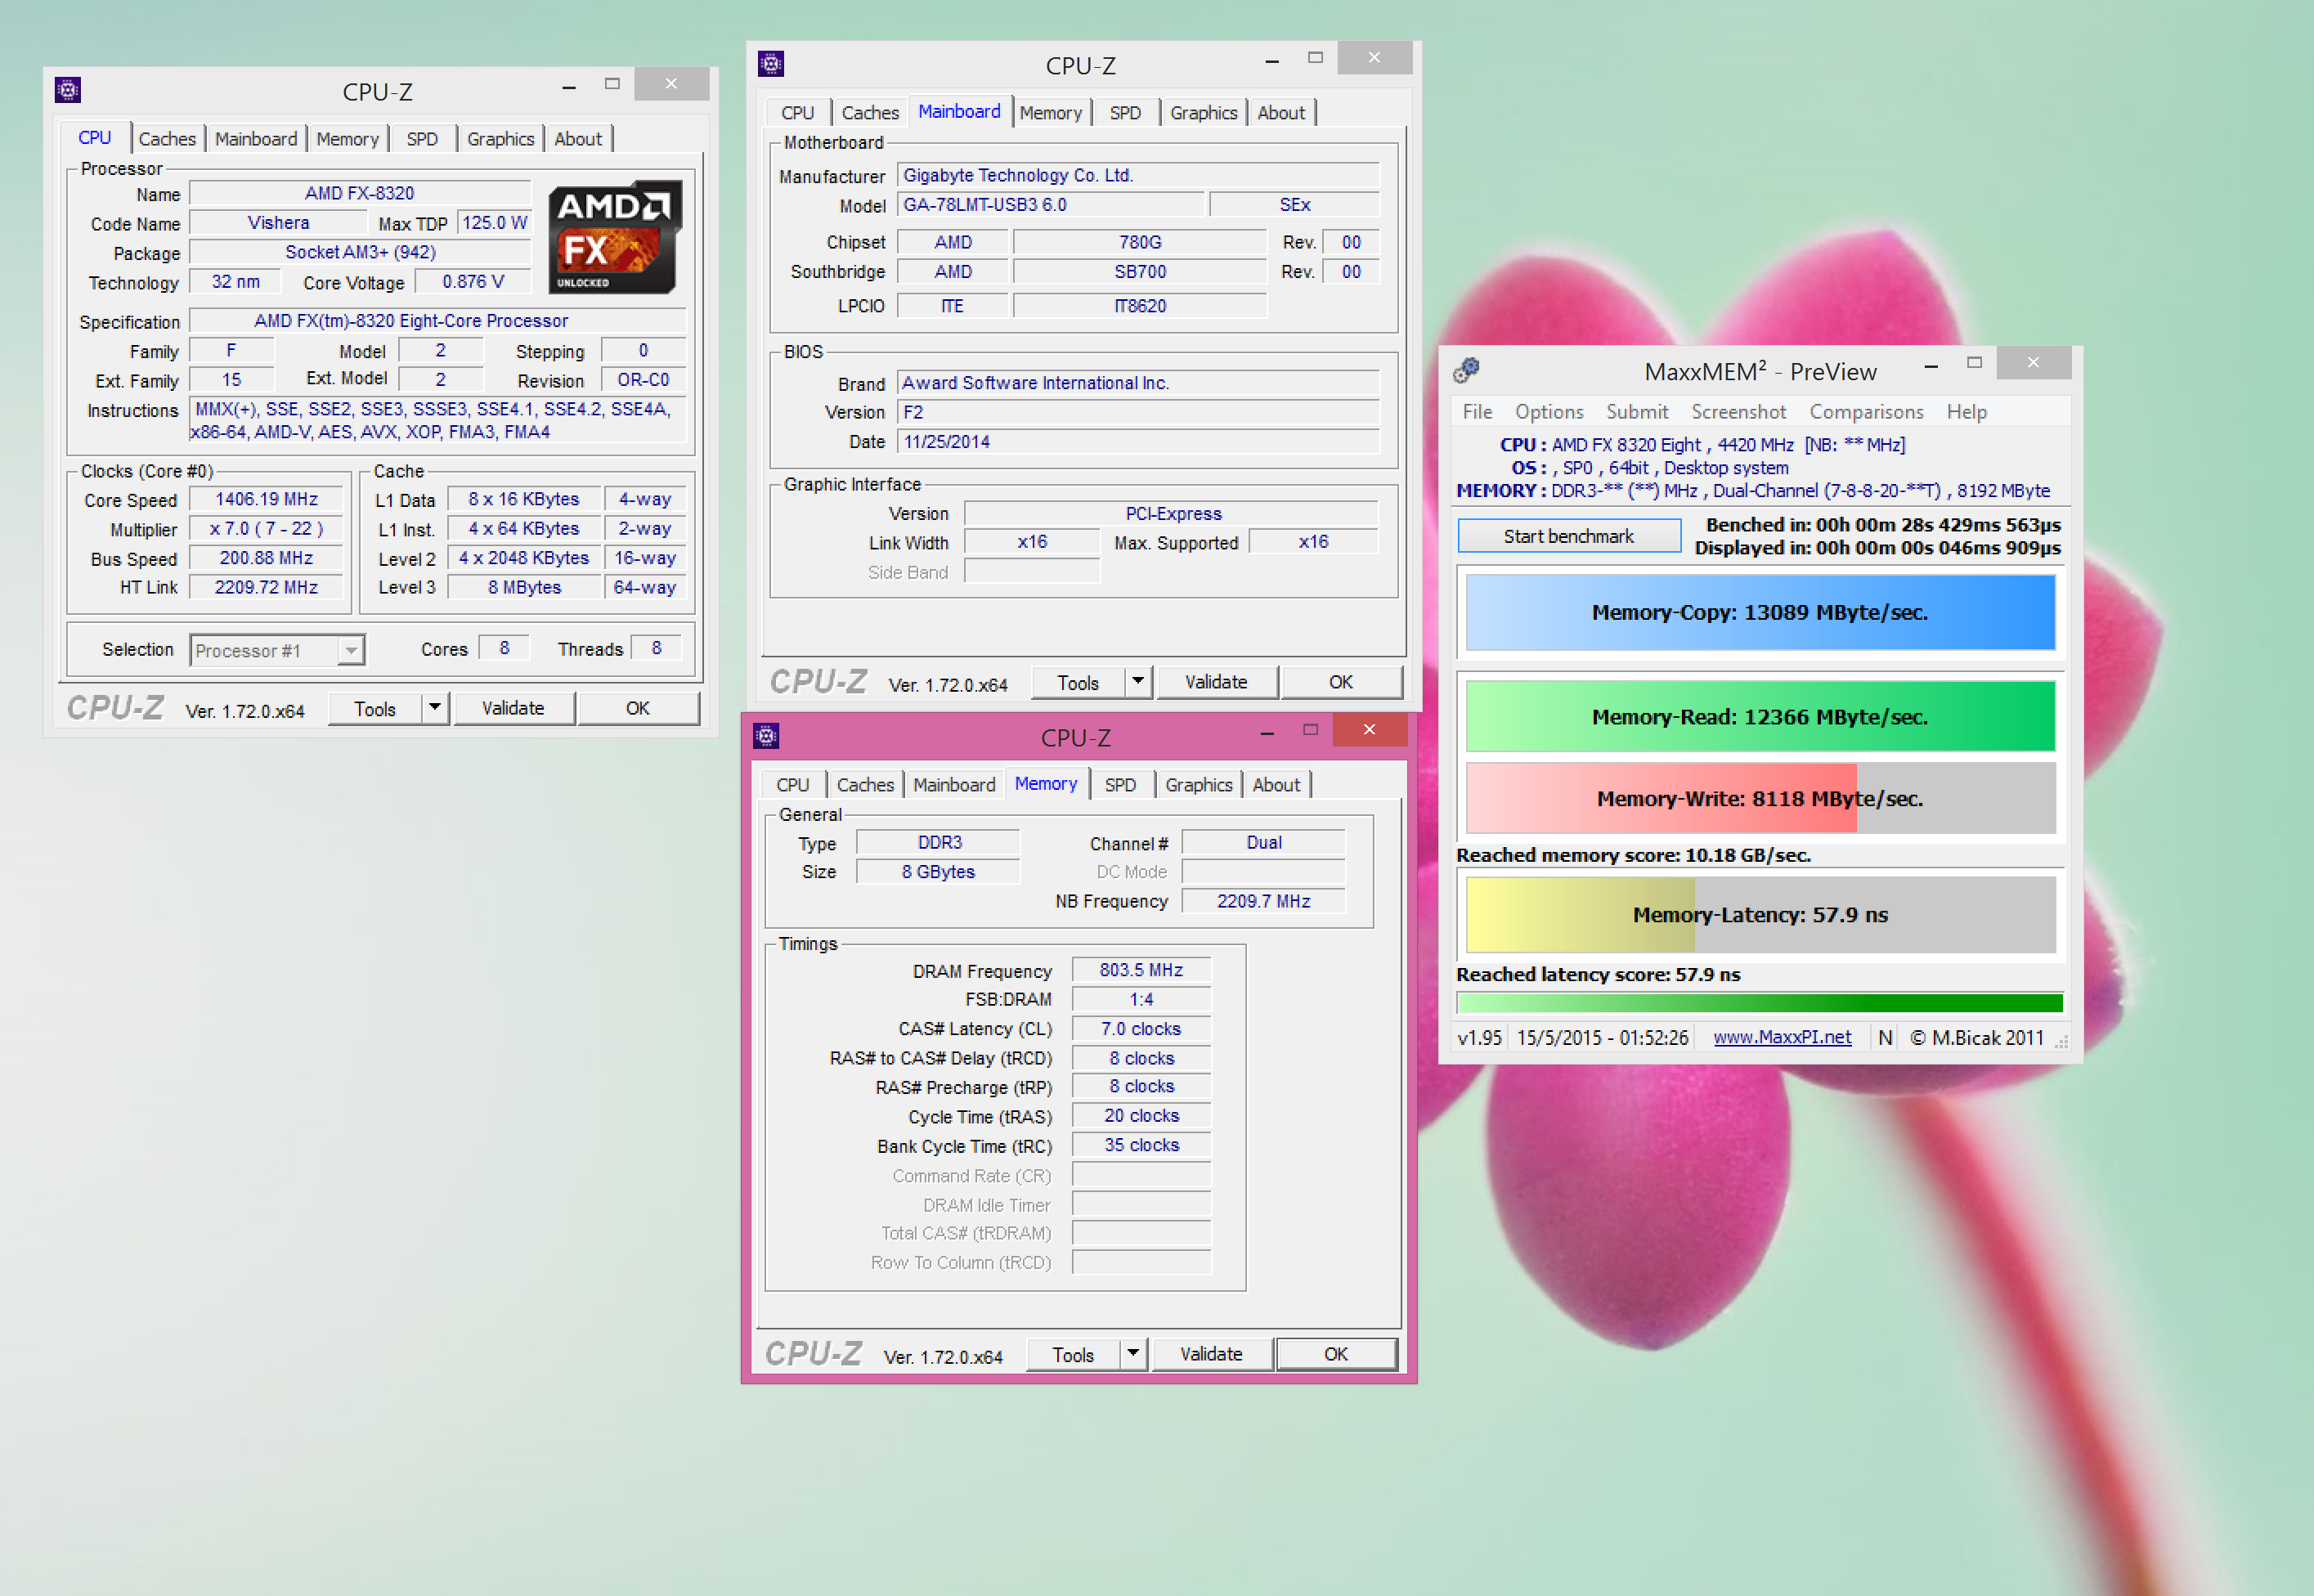Click the Memory-Write 8118 MByte/sec bar

1760,799
